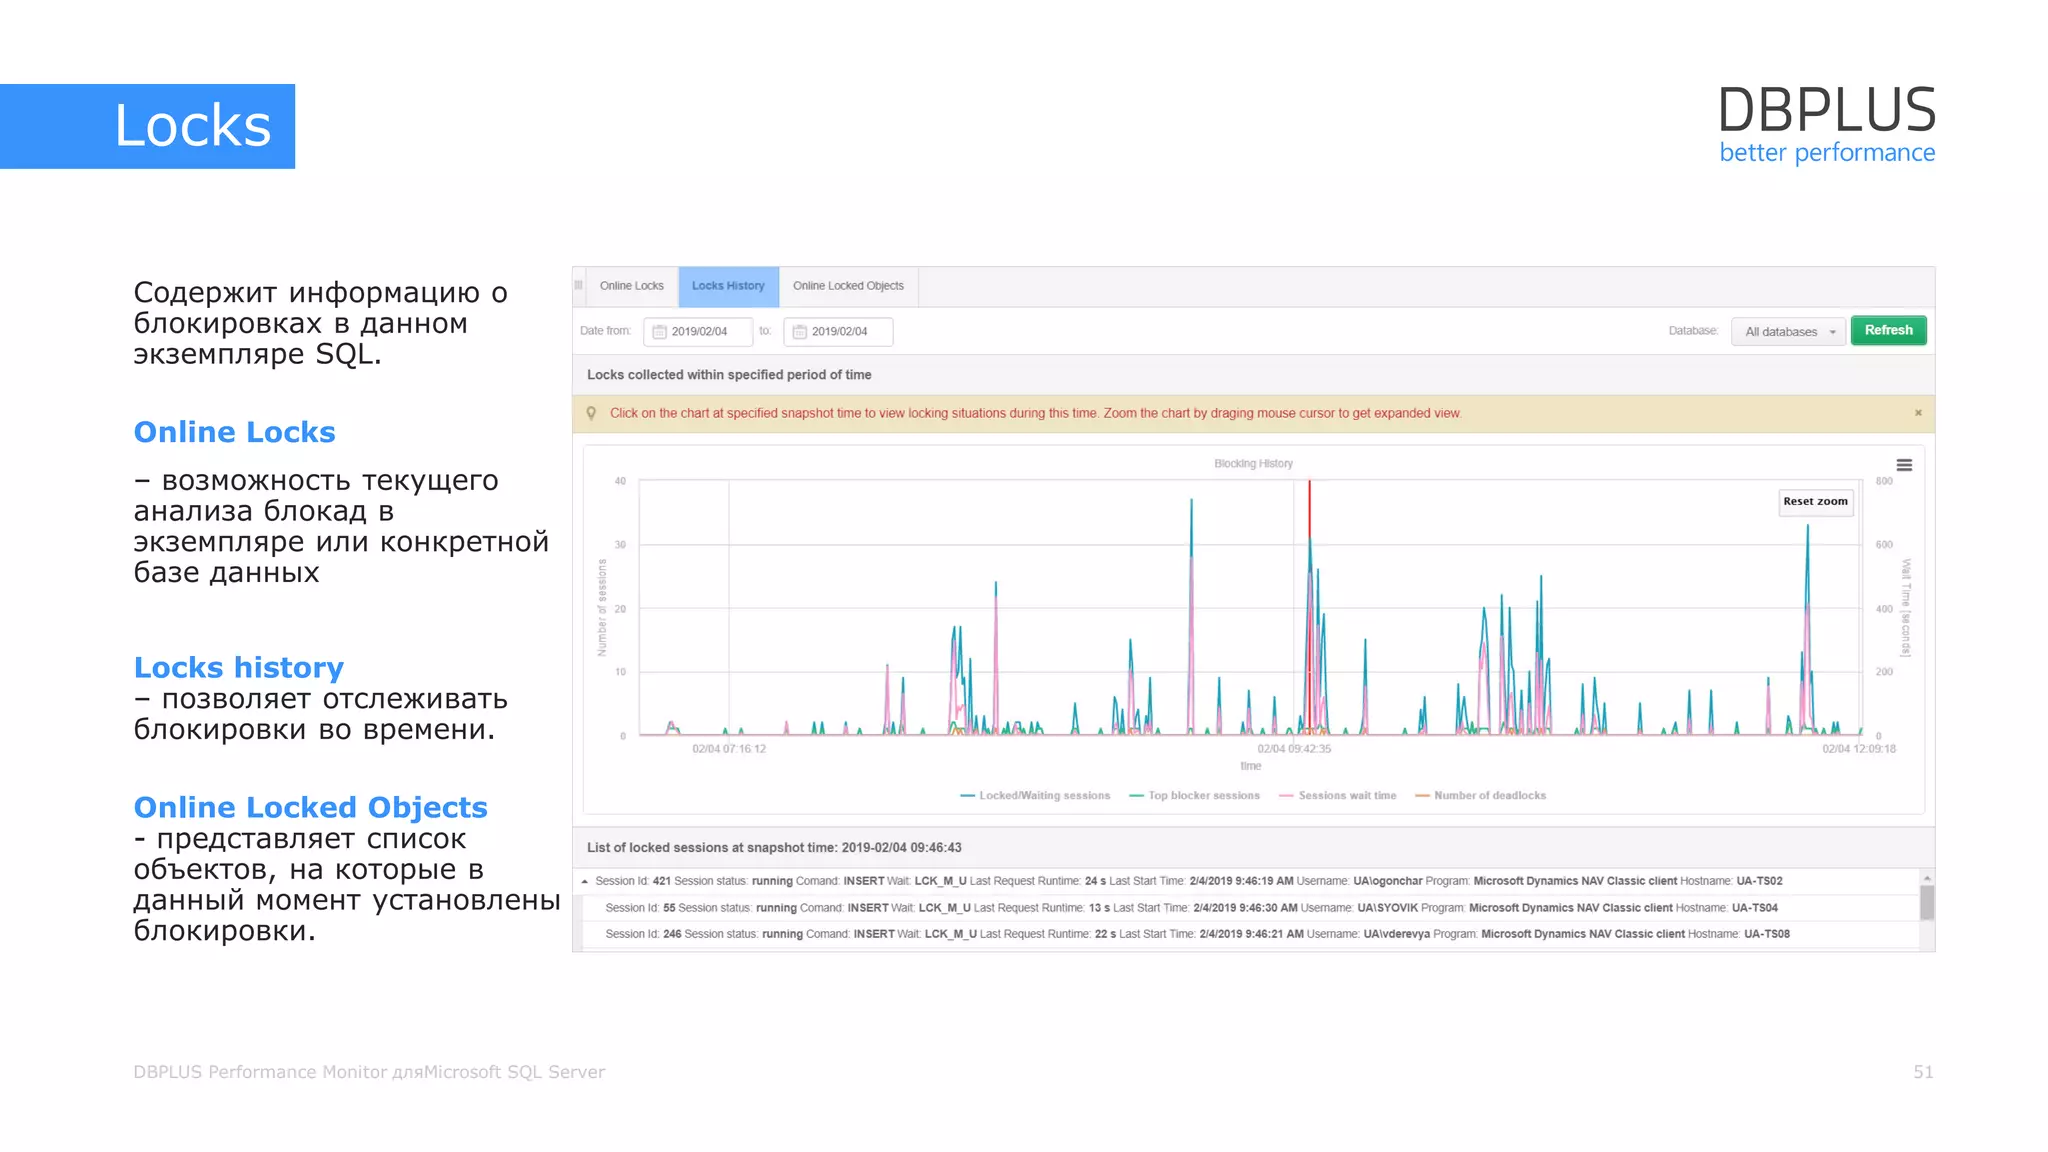Click the hostname UA-TS02 value
Screen dimensions: 2048x1152
[1759, 881]
